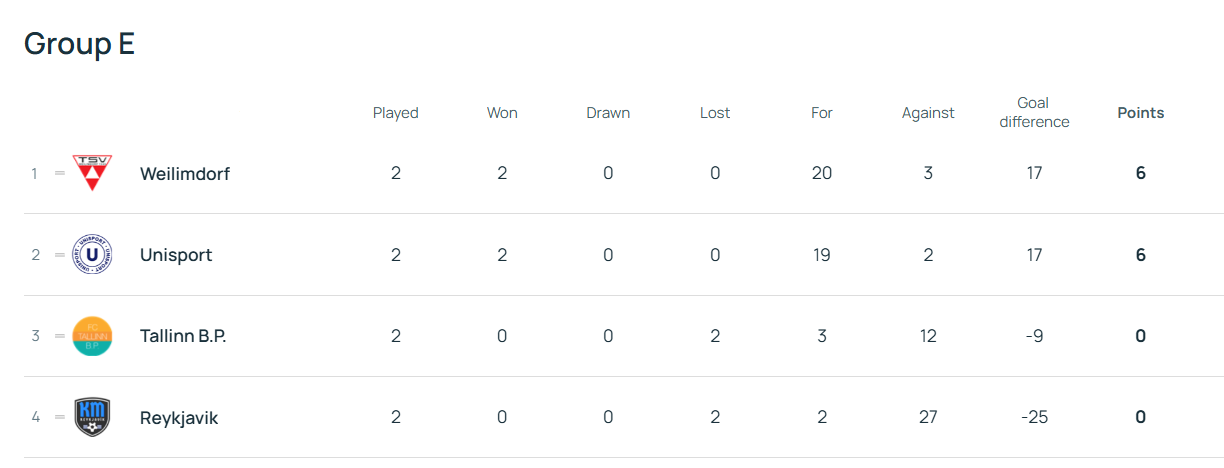Click Reykjavik's goal difference -25 cell
This screenshot has width=1224, height=468.
click(1034, 417)
